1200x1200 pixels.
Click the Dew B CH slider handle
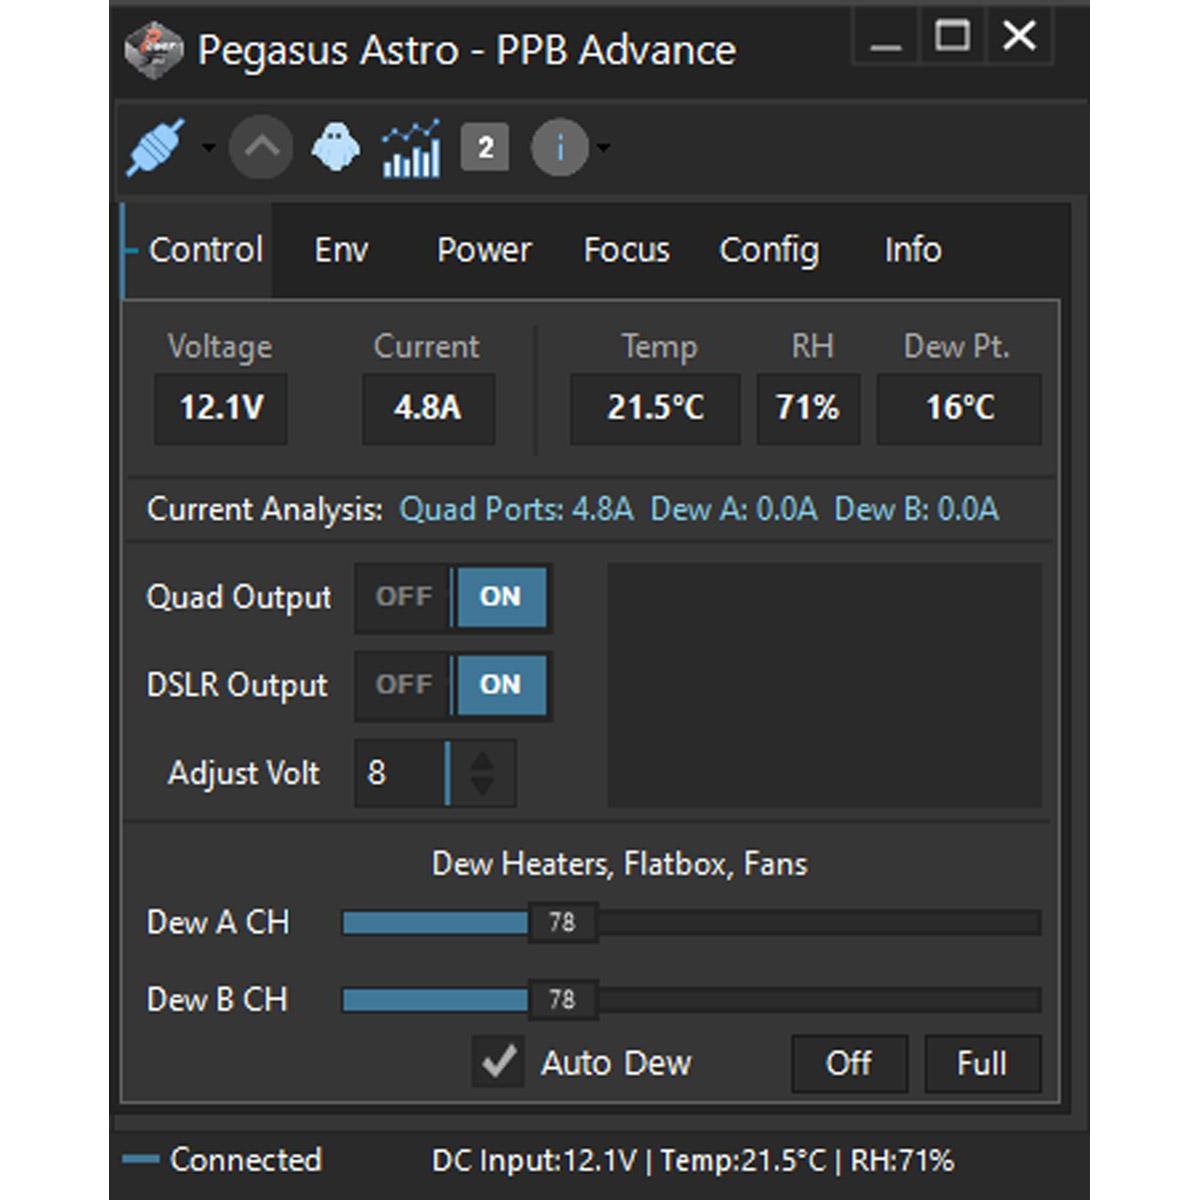[562, 1000]
